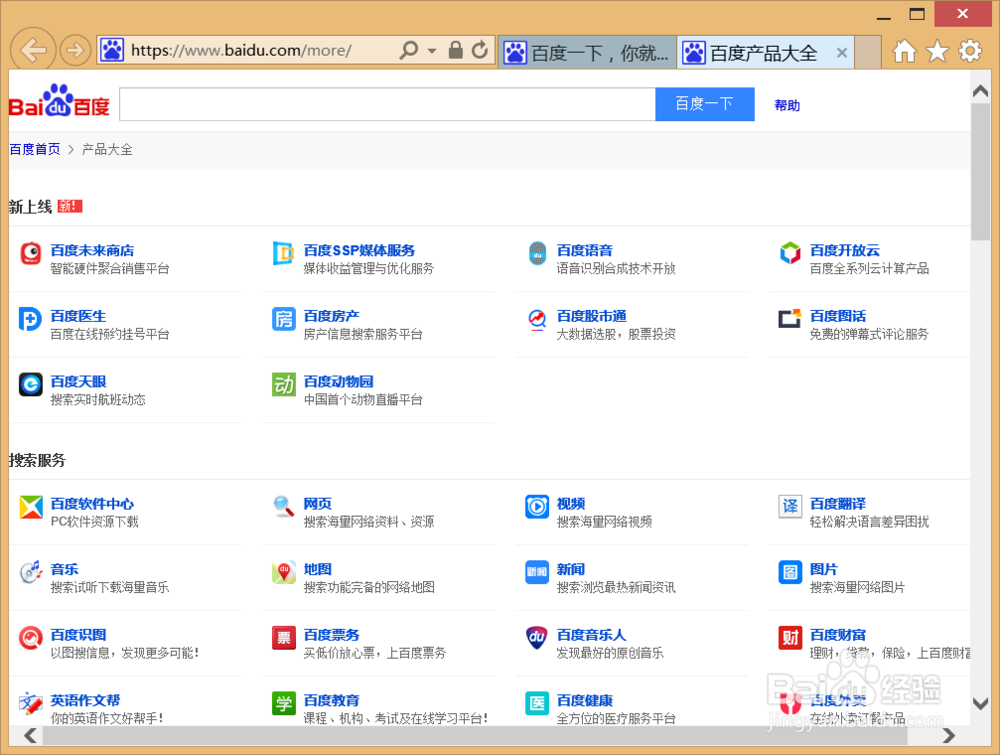Click the 网页 magnifier icon
Viewport: 1000px width, 755px height.
(283, 507)
